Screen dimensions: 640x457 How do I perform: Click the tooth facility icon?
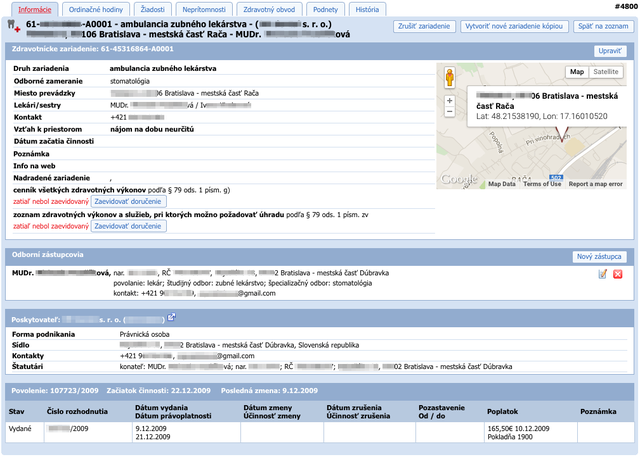[13, 25]
